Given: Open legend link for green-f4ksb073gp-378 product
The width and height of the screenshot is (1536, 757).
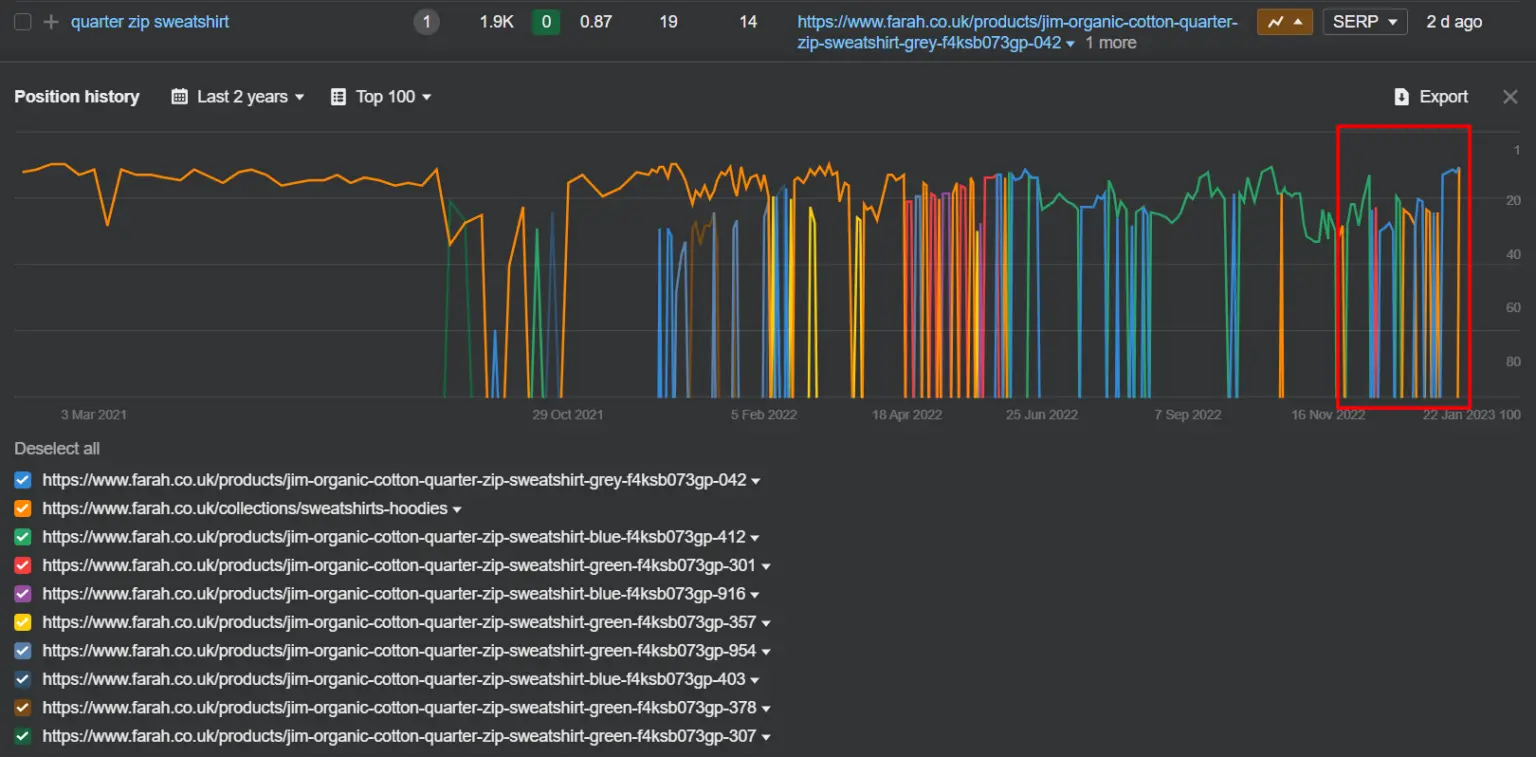Looking at the screenshot, I should point(399,708).
